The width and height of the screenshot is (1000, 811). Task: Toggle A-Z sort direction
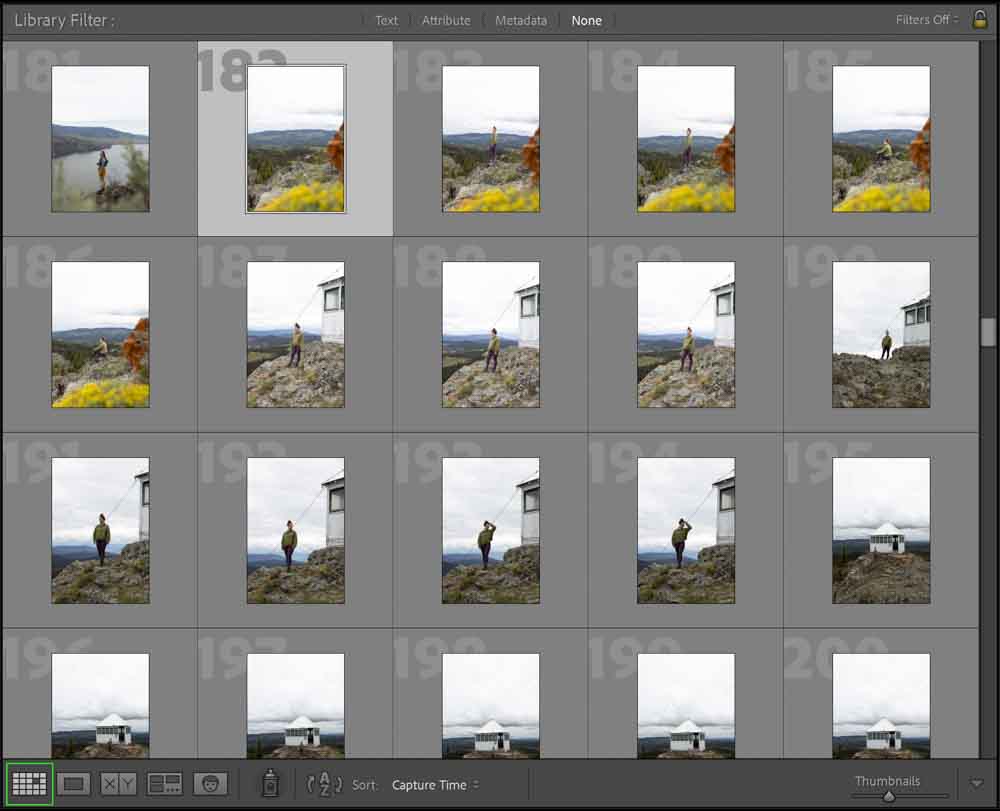pos(325,785)
